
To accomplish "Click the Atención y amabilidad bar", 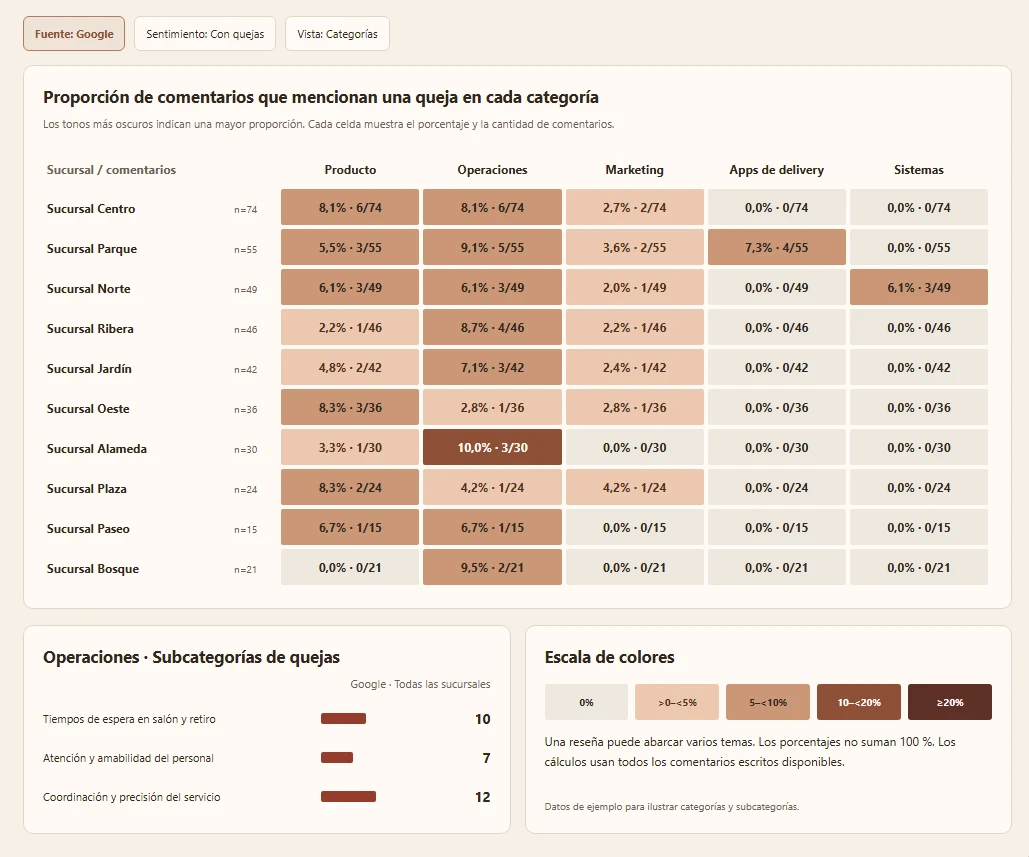I will pyautogui.click(x=337, y=757).
